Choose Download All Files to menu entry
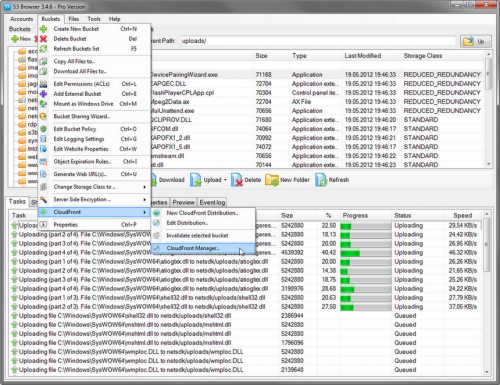The height and width of the screenshot is (385, 500). [94, 71]
